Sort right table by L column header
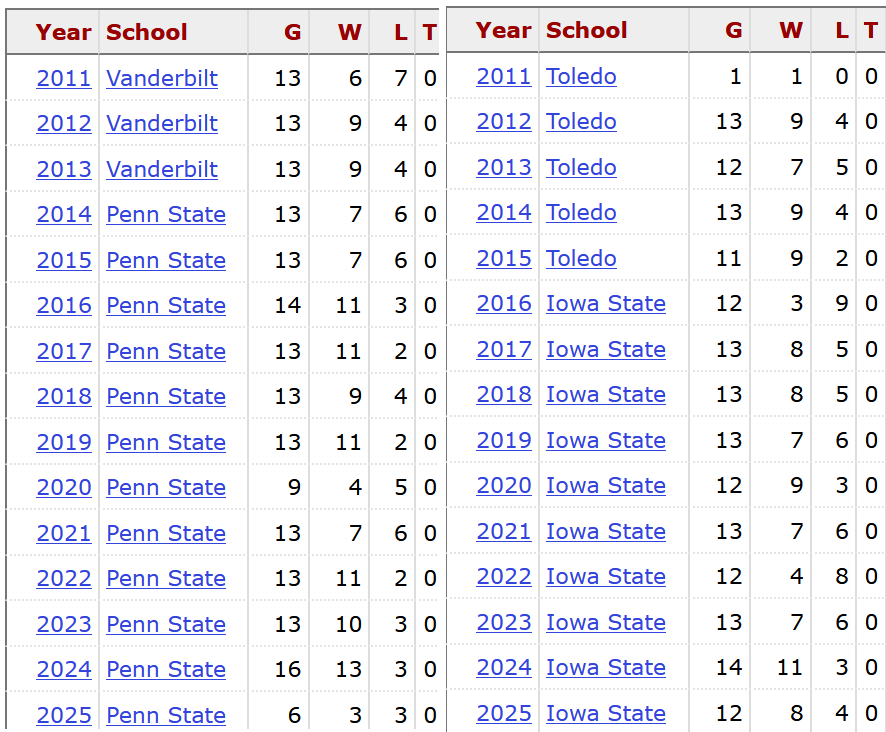The height and width of the screenshot is (732, 886). pyautogui.click(x=842, y=30)
